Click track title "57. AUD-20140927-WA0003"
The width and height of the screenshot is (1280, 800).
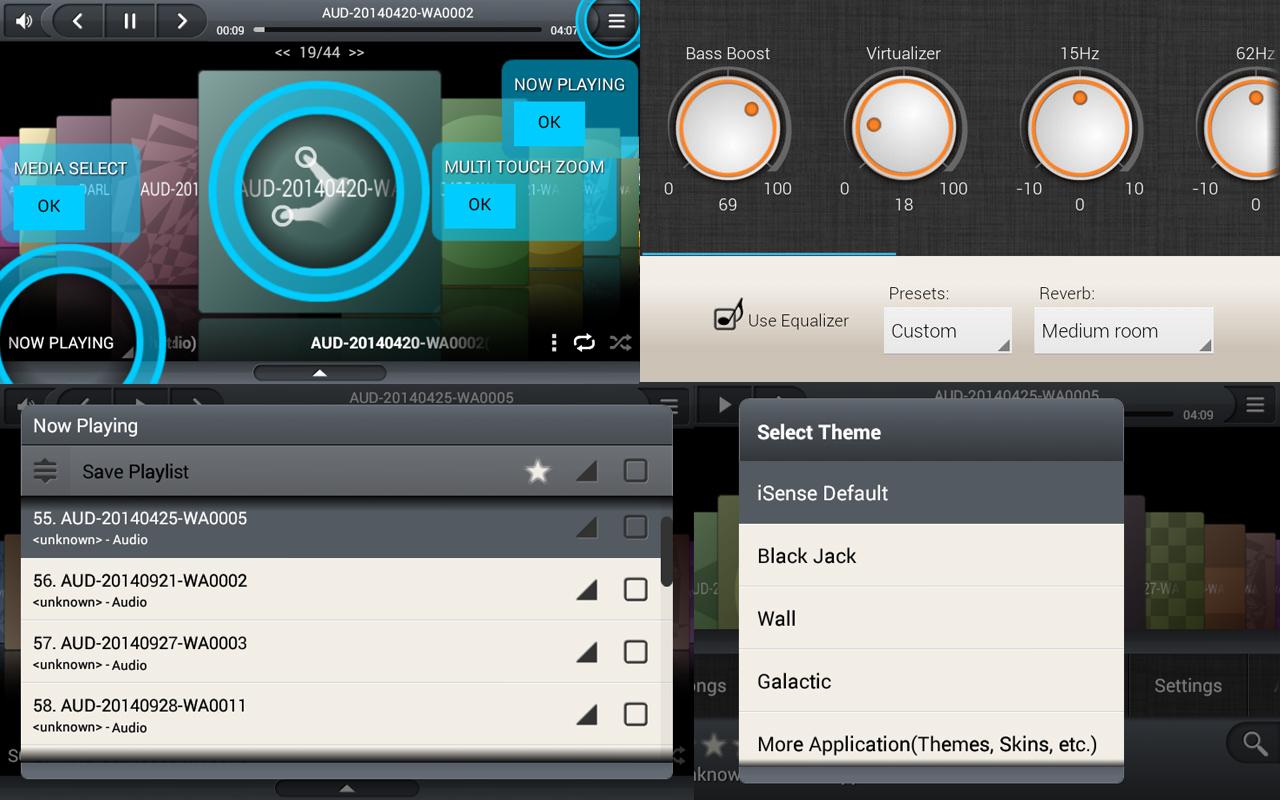pos(140,643)
